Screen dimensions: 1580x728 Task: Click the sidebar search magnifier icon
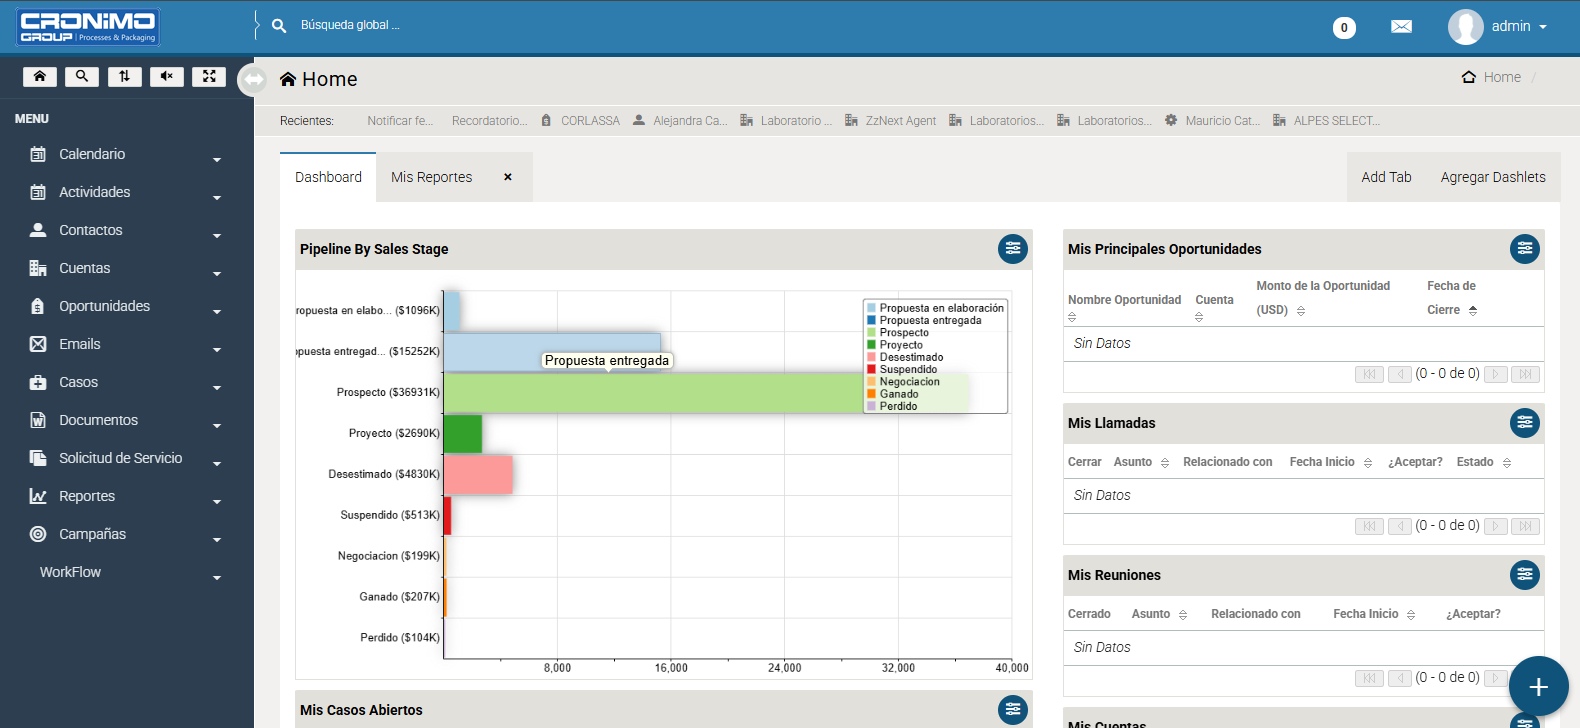[x=82, y=77]
